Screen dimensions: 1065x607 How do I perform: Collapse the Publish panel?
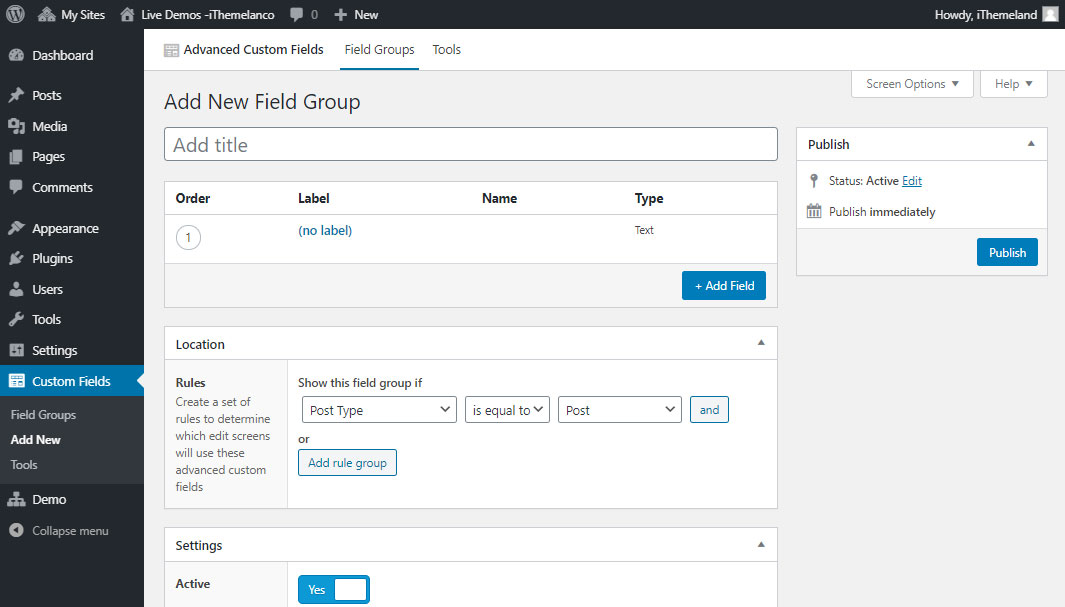[x=1031, y=143]
